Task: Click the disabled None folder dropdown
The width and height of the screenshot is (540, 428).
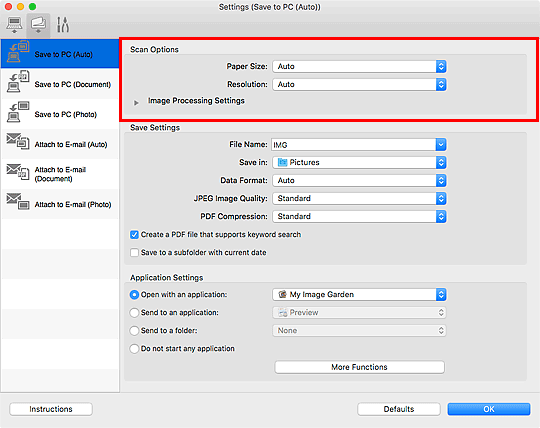Action: pyautogui.click(x=360, y=331)
